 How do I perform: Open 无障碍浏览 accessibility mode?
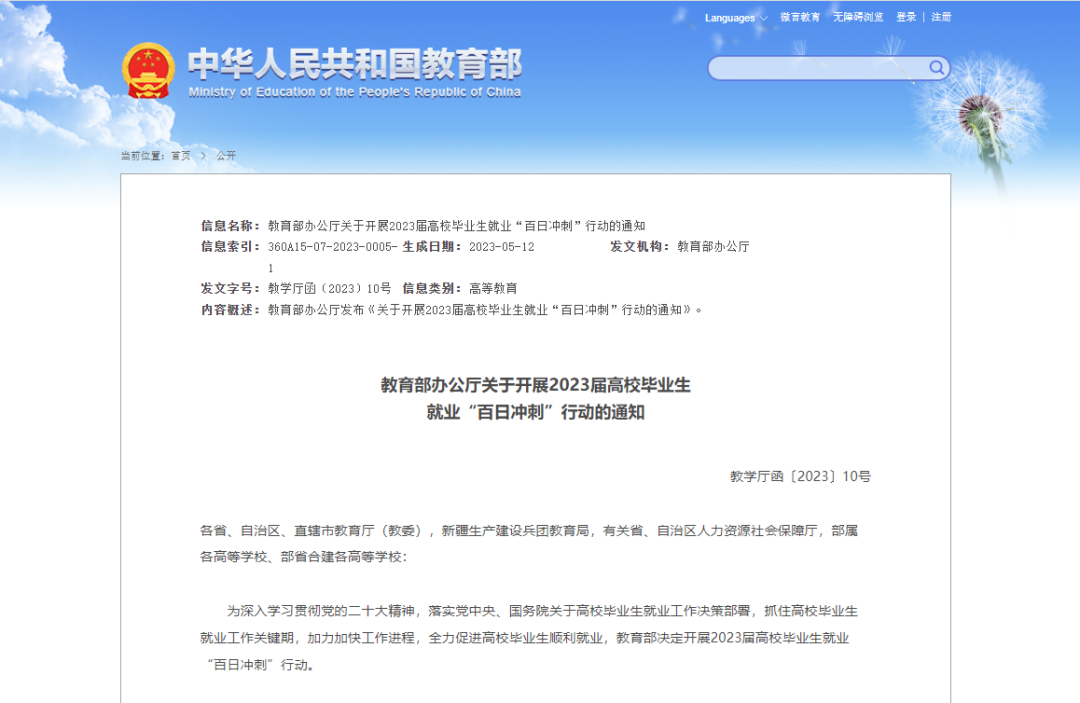pyautogui.click(x=858, y=17)
